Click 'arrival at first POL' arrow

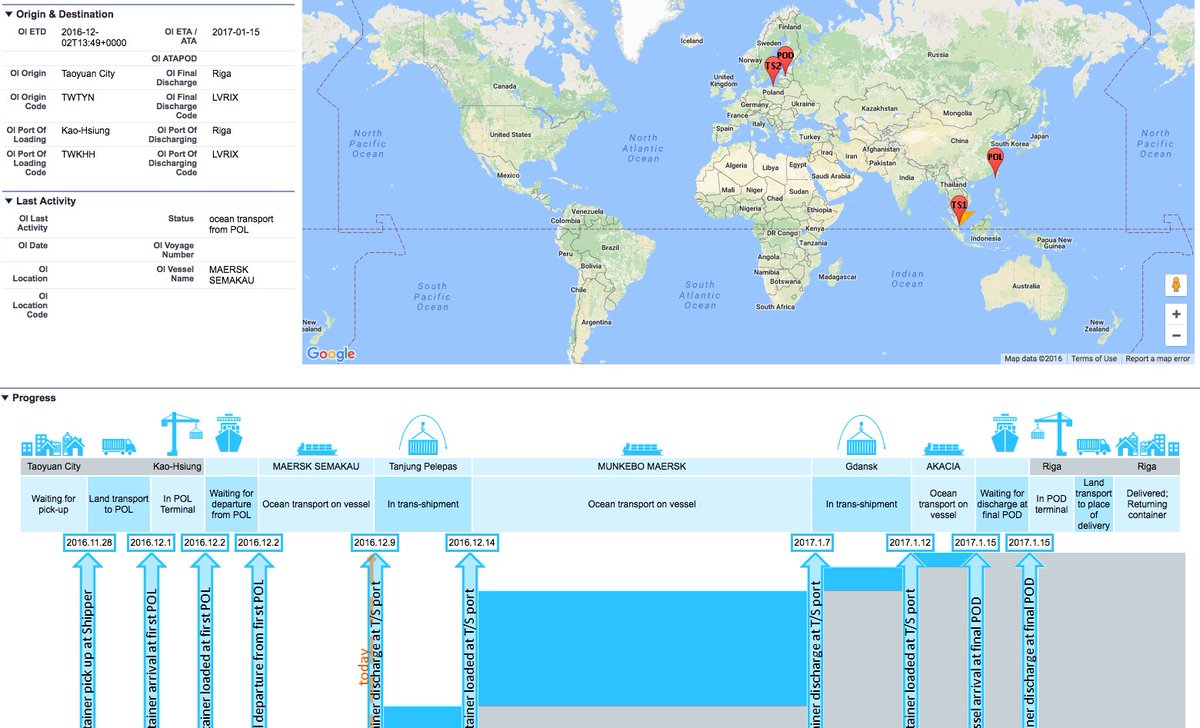(x=150, y=640)
